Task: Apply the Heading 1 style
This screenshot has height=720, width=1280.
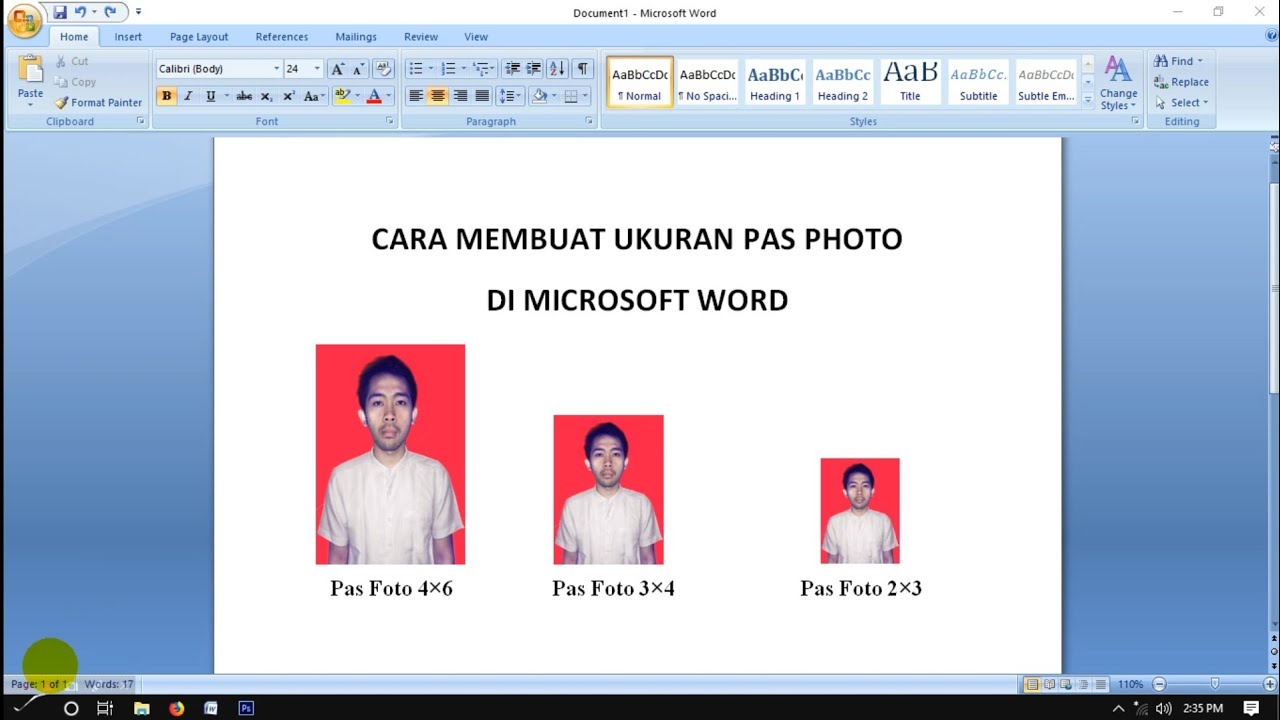Action: tap(775, 81)
